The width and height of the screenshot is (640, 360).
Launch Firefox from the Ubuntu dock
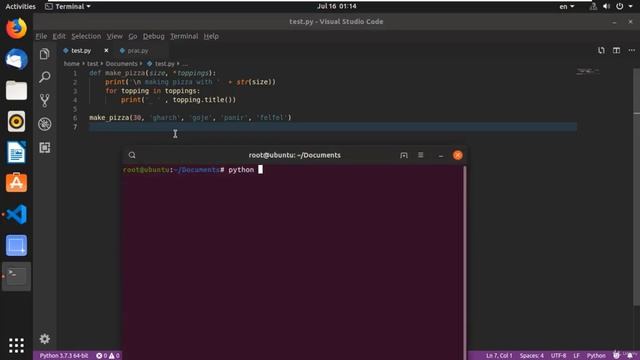click(x=16, y=29)
